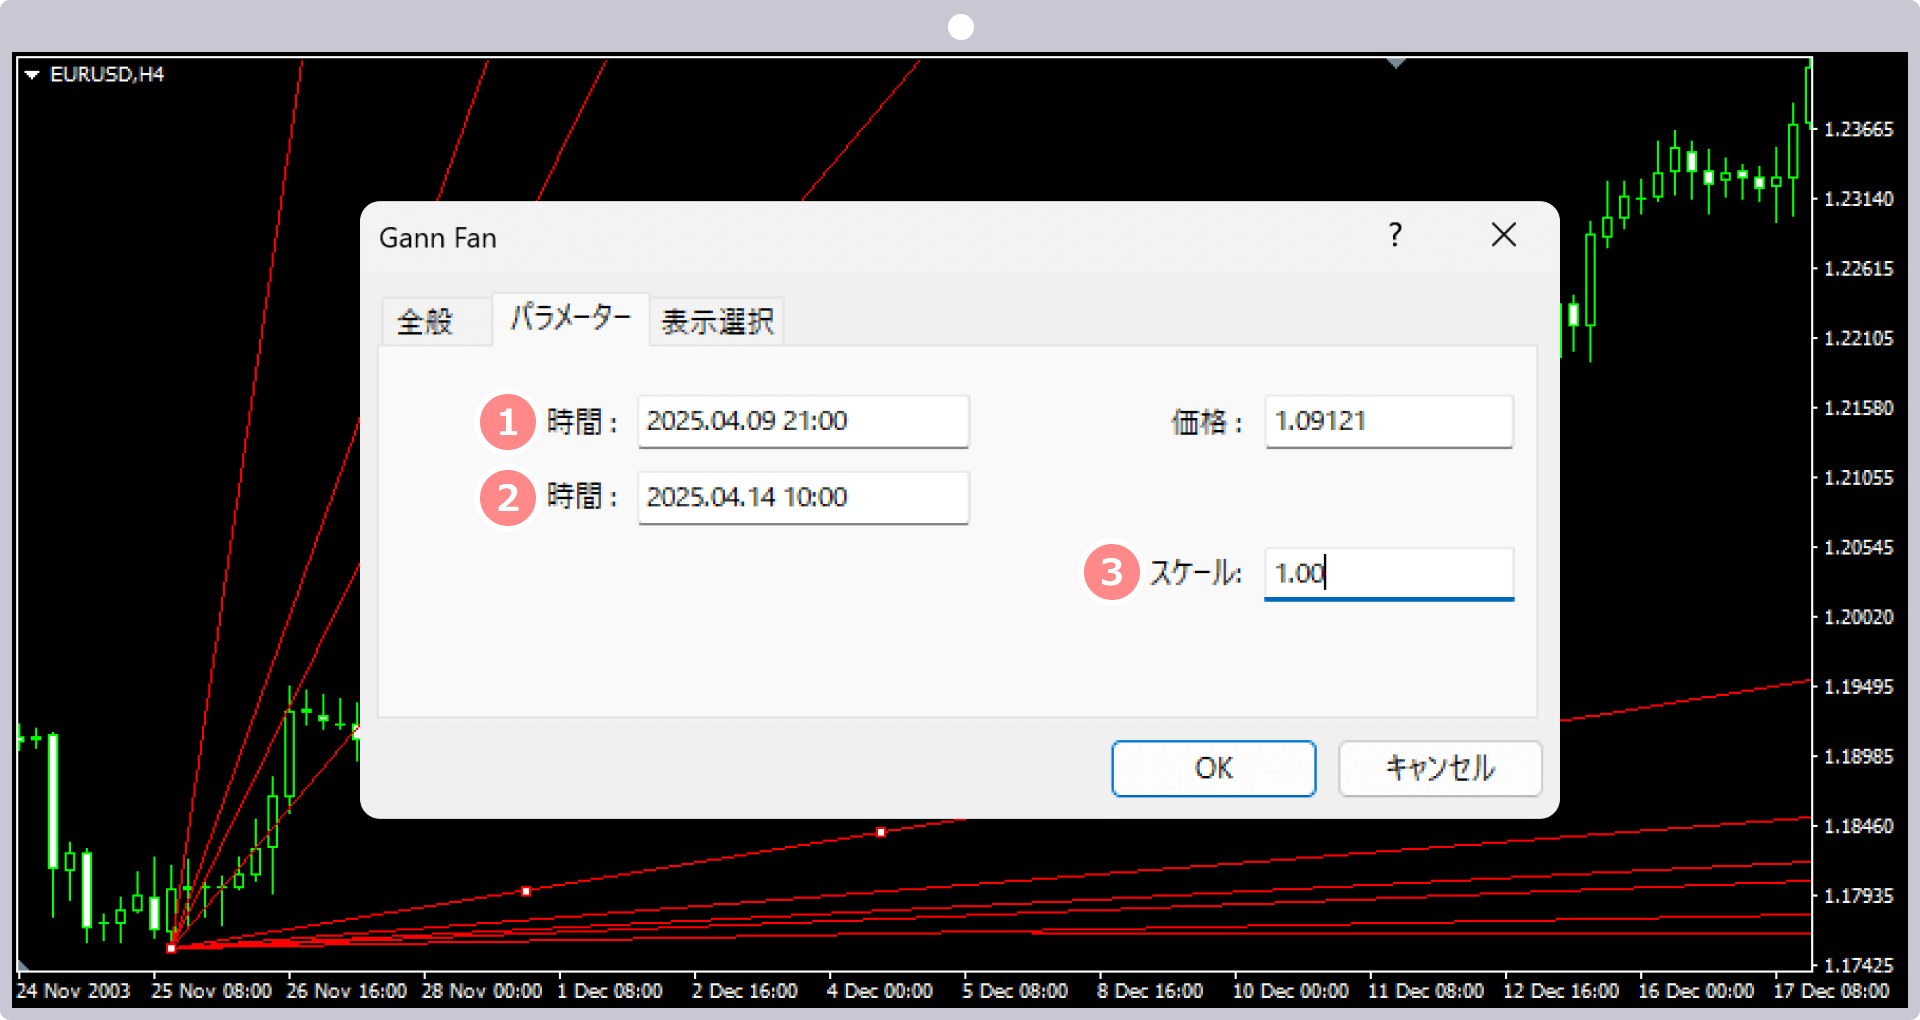Image resolution: width=1920 pixels, height=1020 pixels.
Task: Focus the 価格 field showing 1.09121
Action: click(x=1388, y=421)
